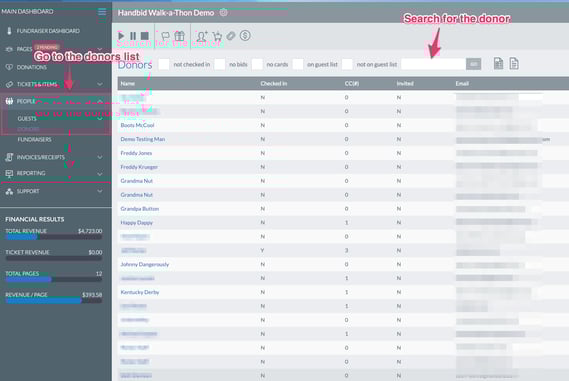Open donor Demo Testing Man
This screenshot has width=569, height=381.
click(143, 139)
